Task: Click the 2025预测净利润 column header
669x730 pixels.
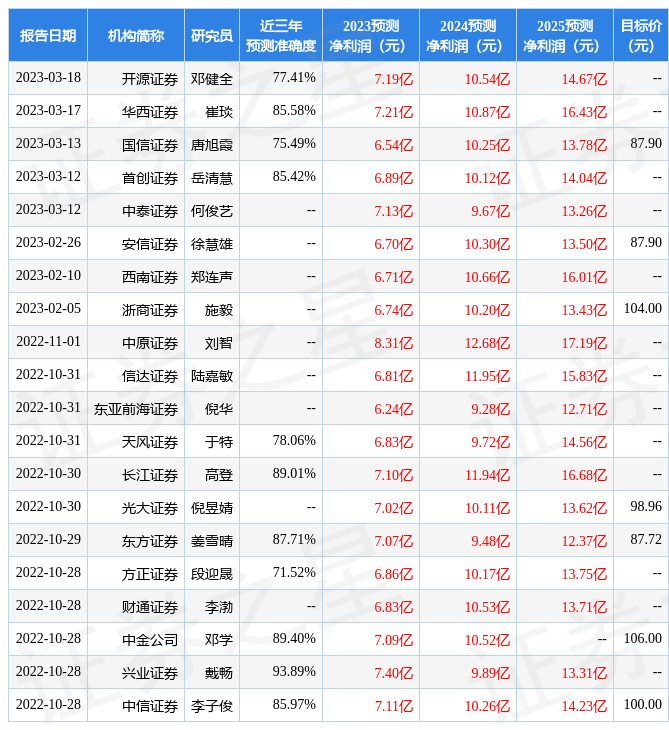Action: tap(565, 35)
